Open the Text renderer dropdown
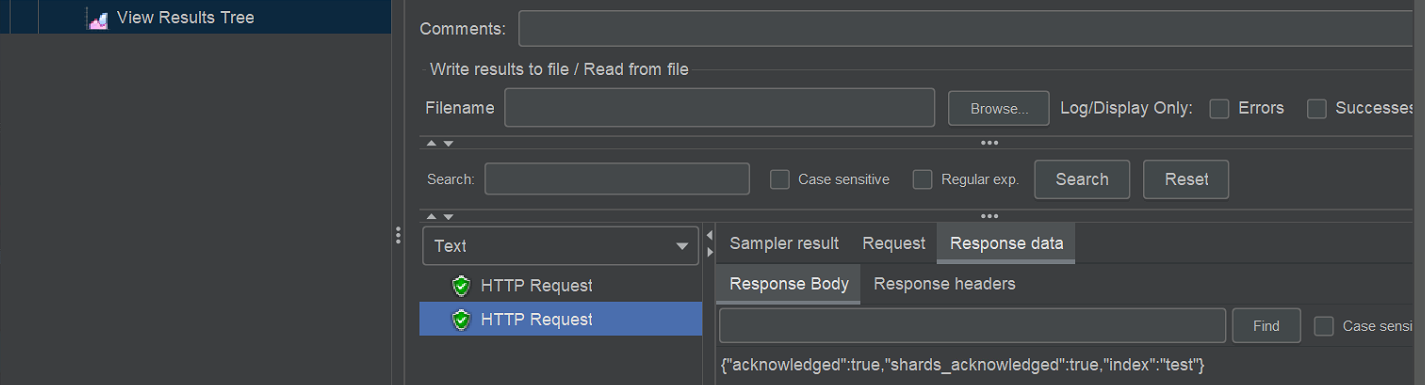Image resolution: width=1425 pixels, height=385 pixels. point(562,246)
